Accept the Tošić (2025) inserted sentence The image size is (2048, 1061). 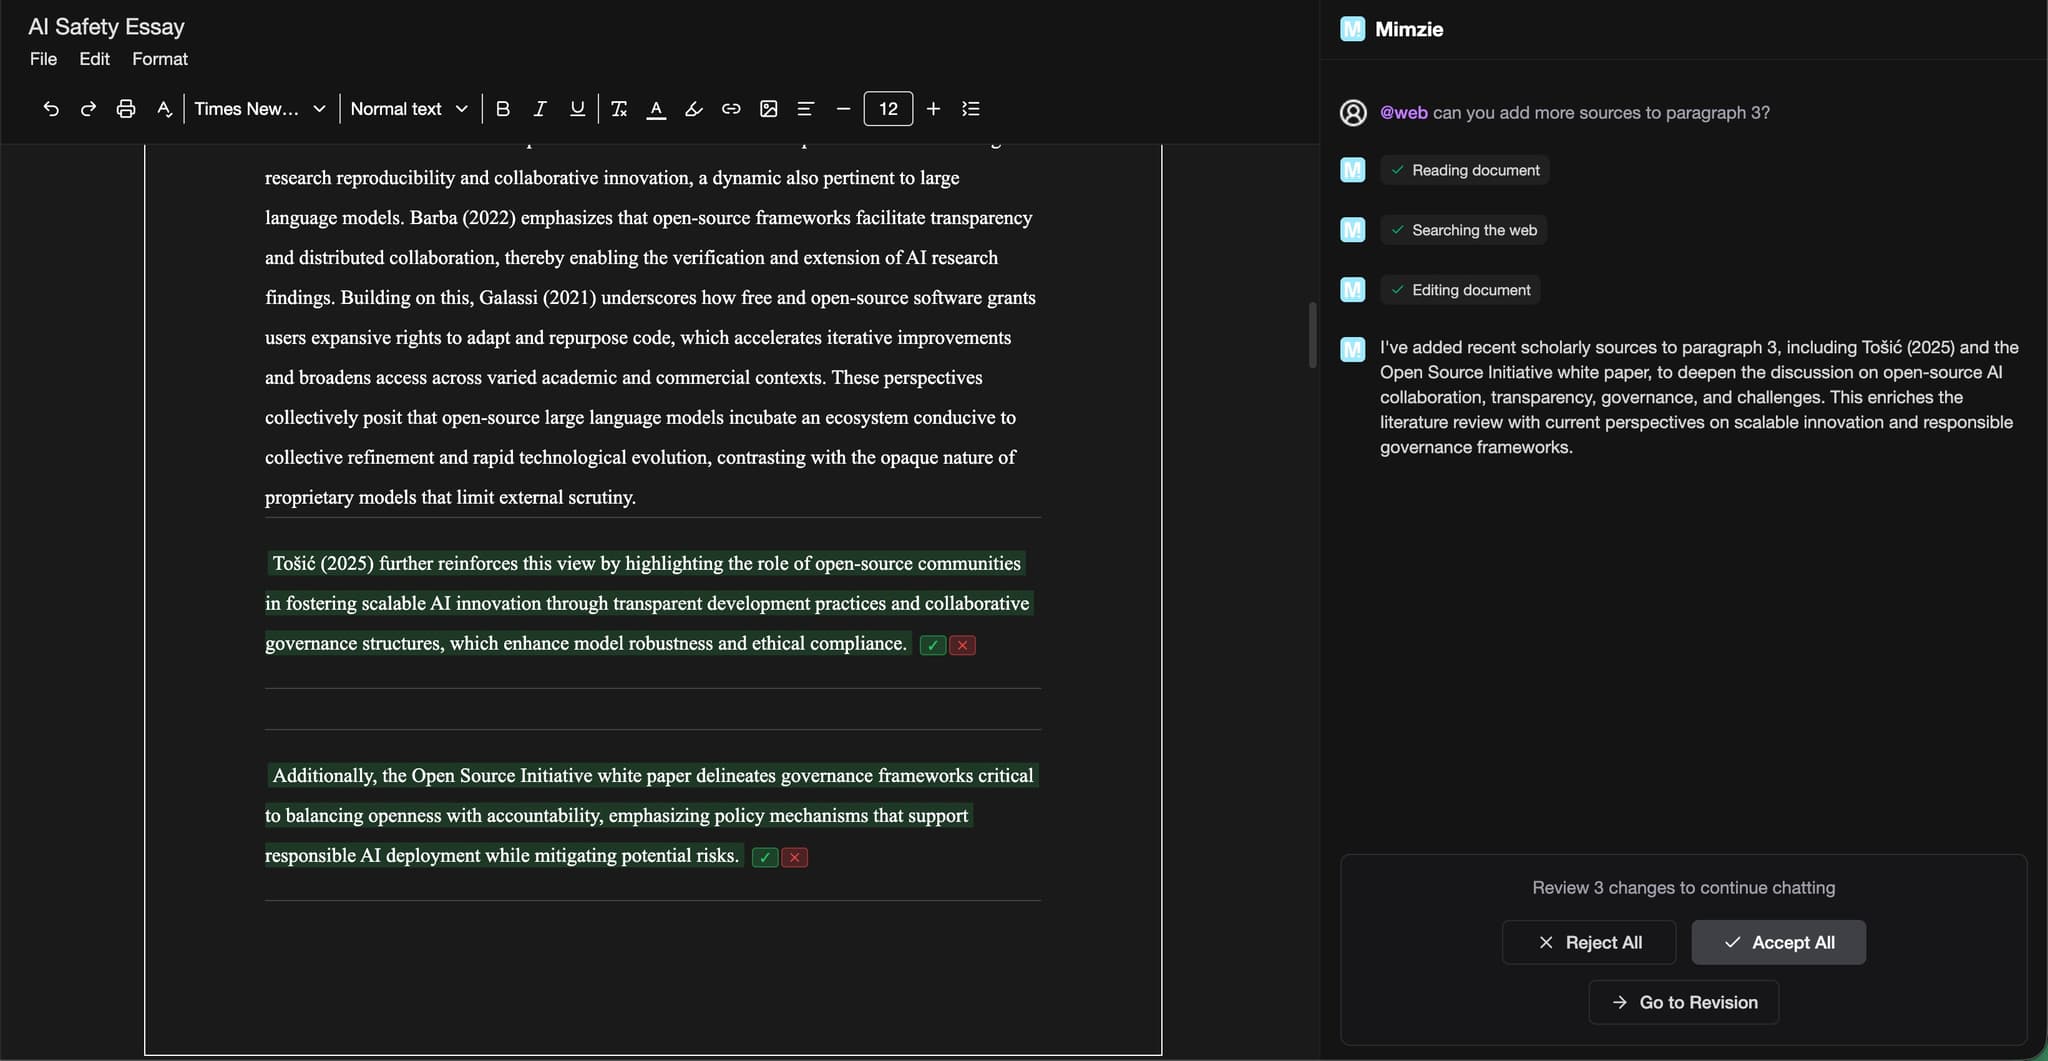(932, 645)
